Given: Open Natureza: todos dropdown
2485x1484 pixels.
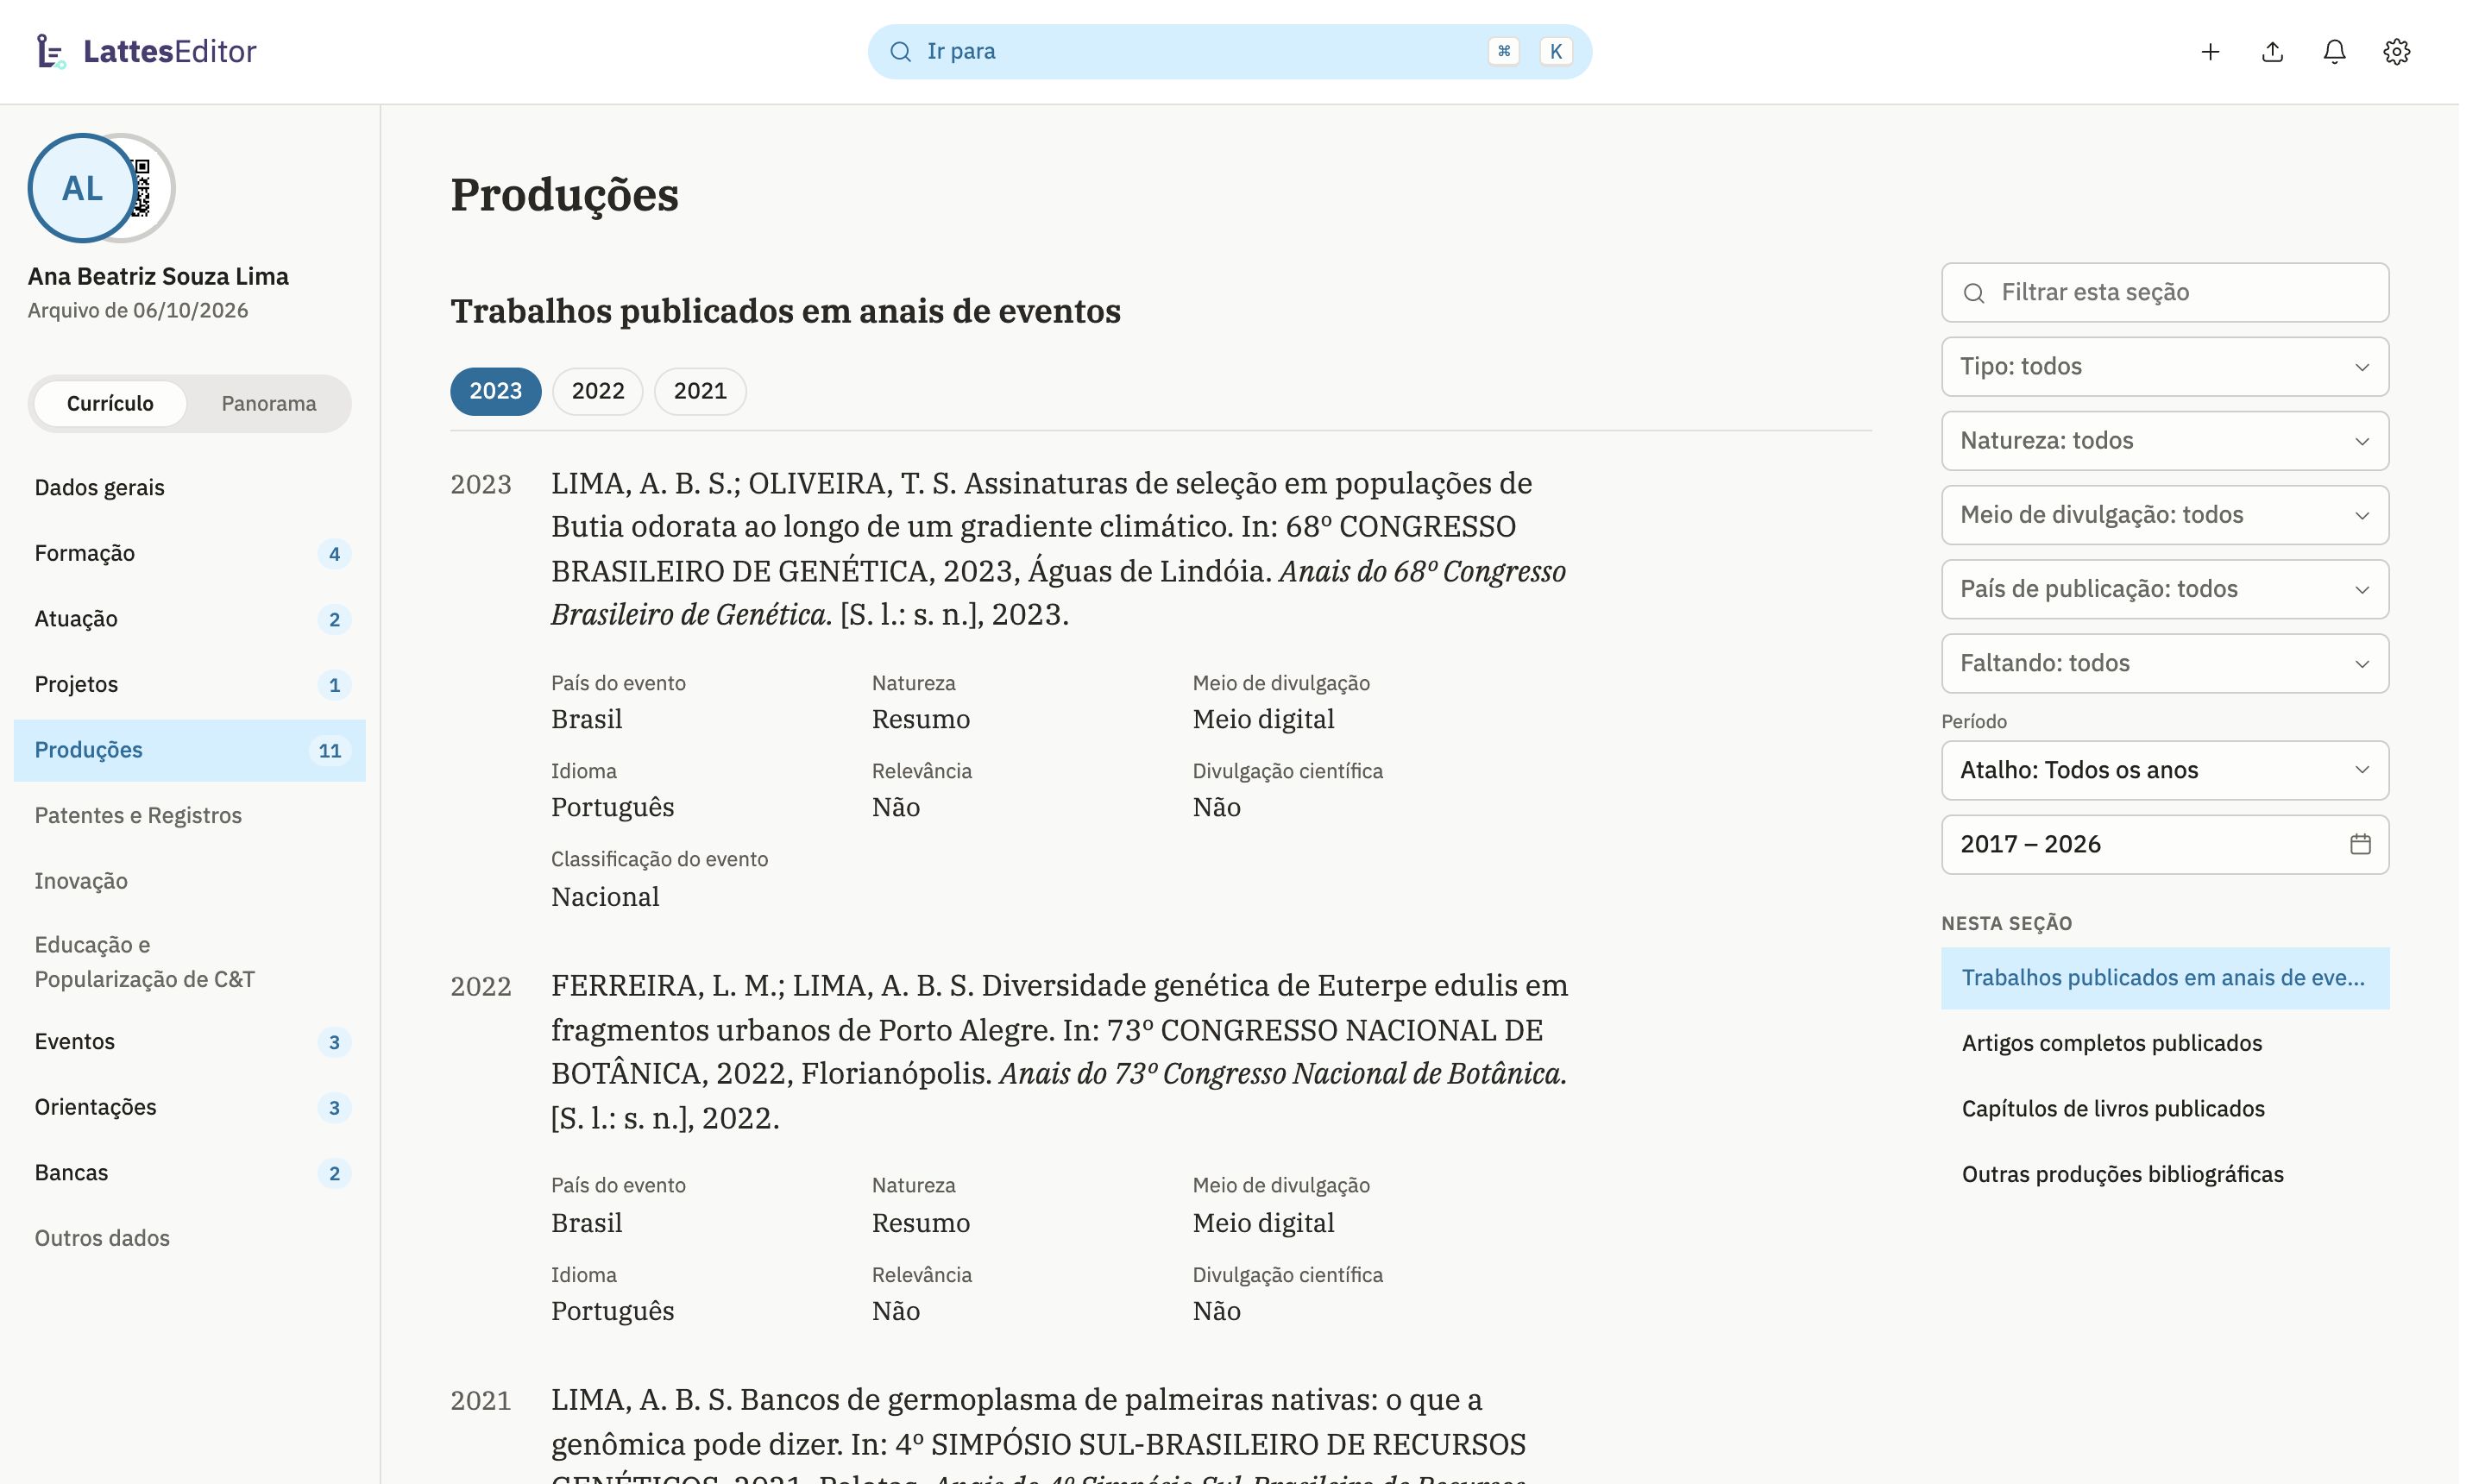Looking at the screenshot, I should pyautogui.click(x=2165, y=440).
